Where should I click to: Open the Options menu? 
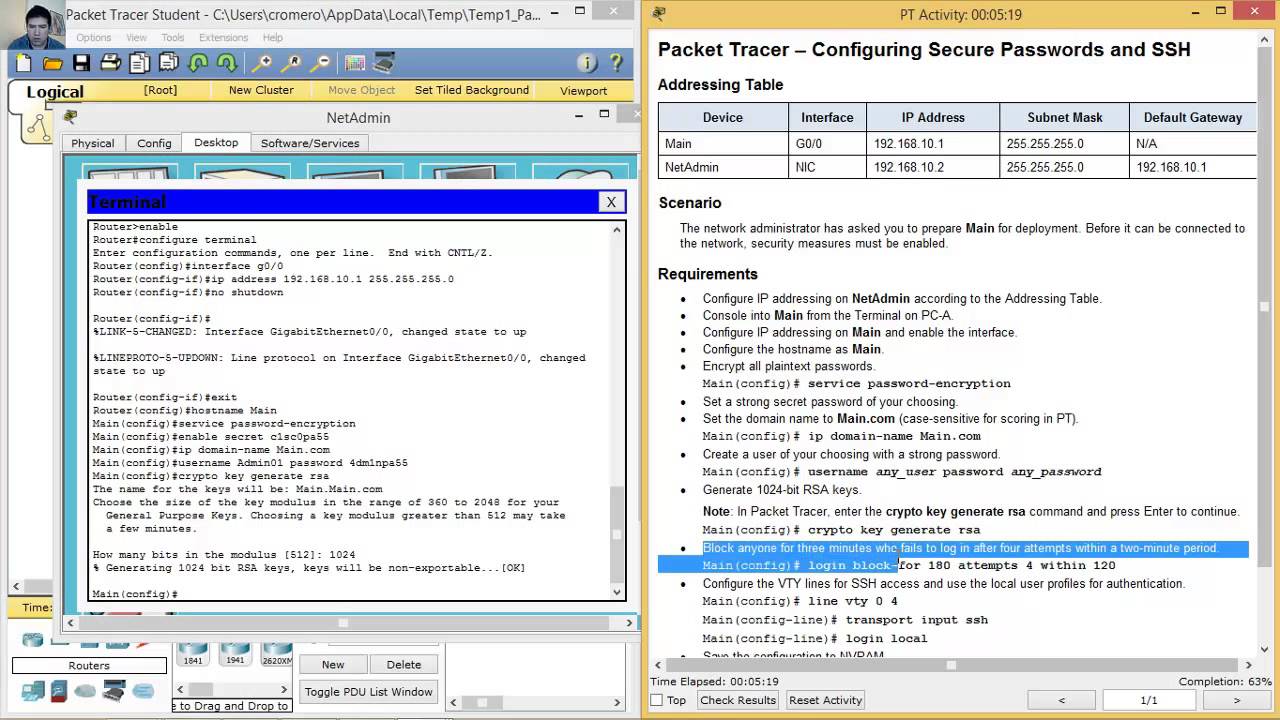tap(94, 38)
